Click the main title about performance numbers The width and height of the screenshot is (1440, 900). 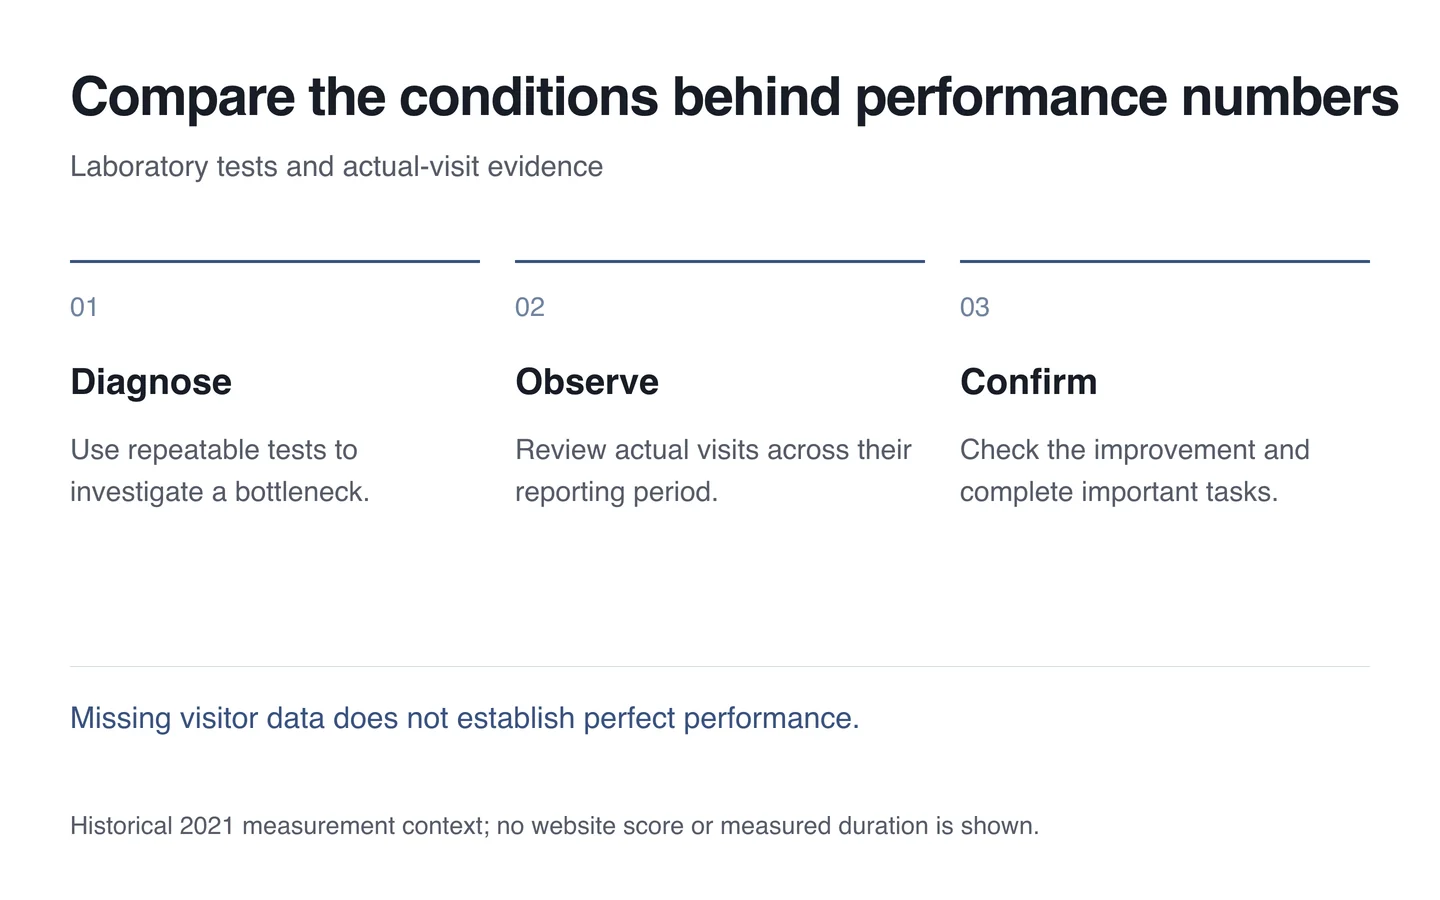tap(734, 98)
